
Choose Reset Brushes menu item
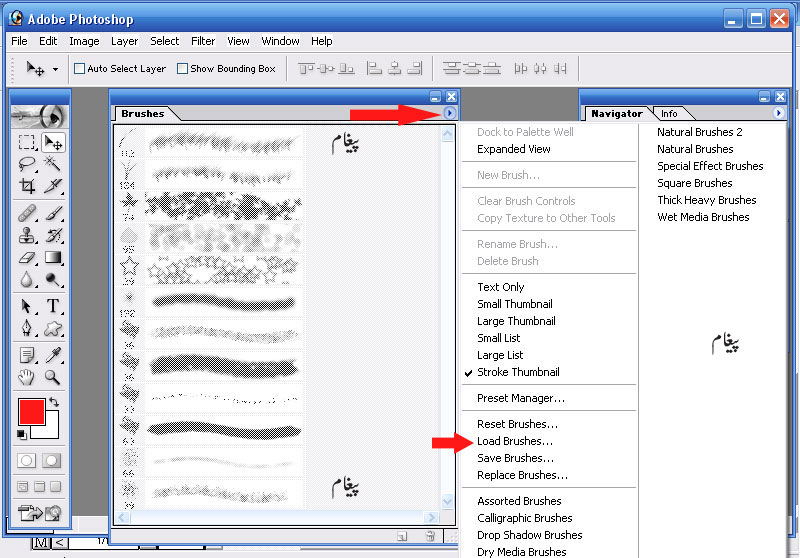(517, 424)
